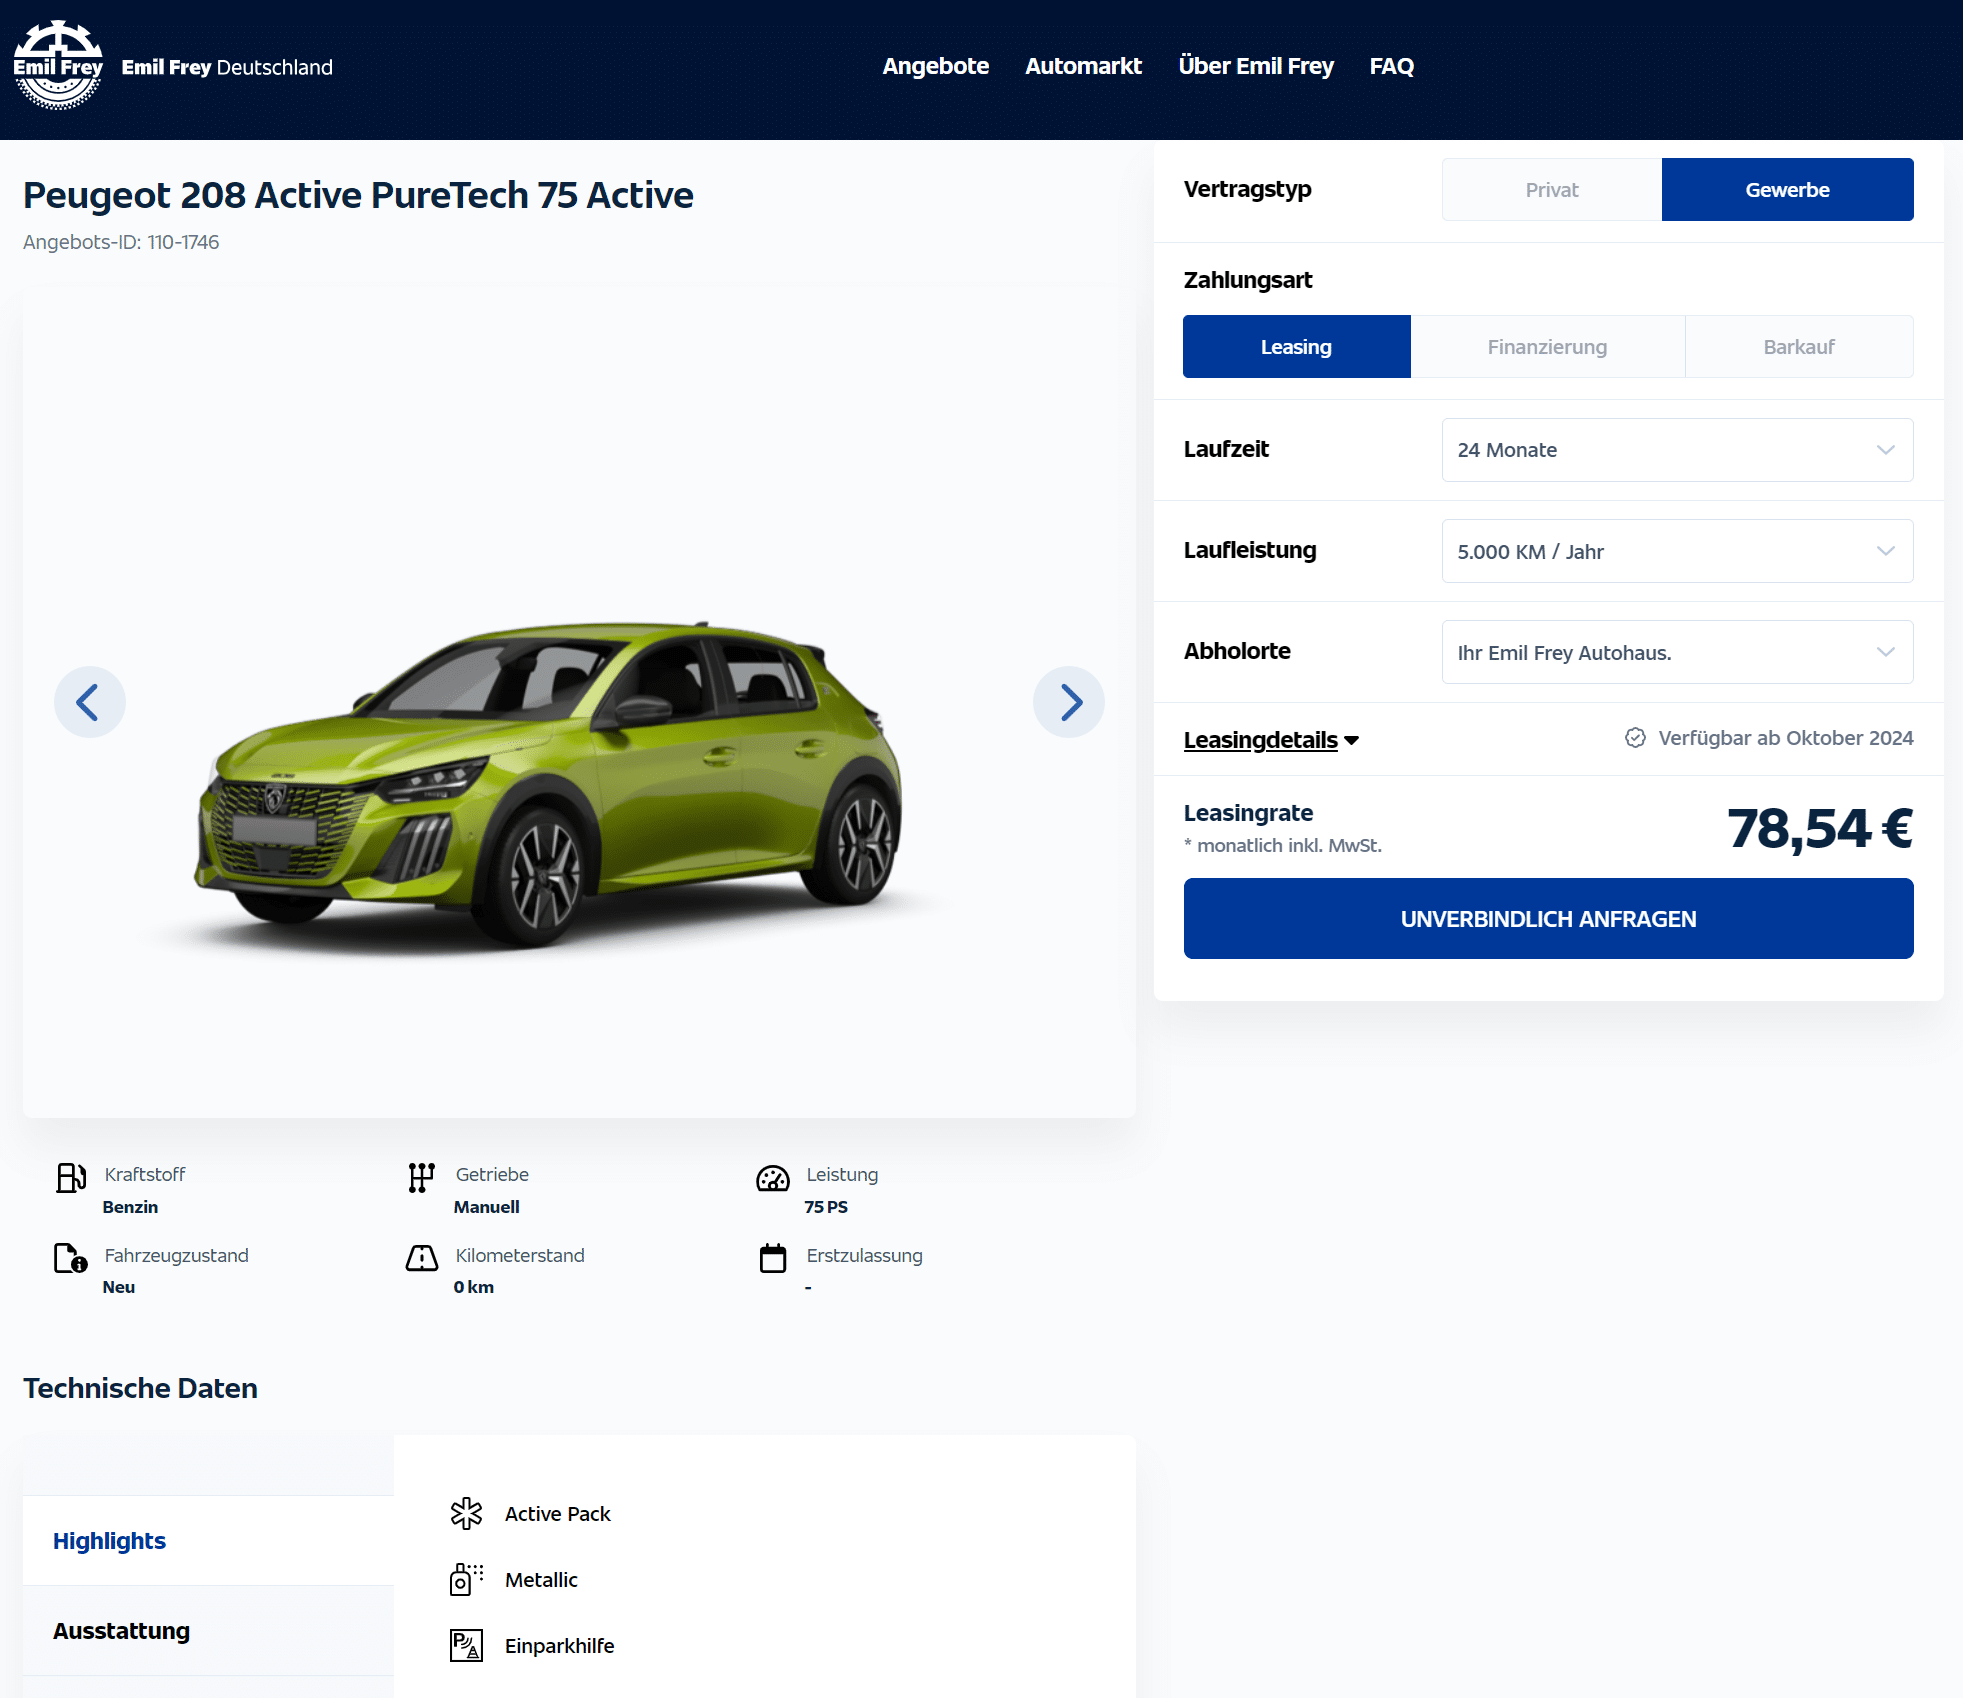Click the Benzin fuel value
The height and width of the screenshot is (1698, 1963).
coord(130,1207)
